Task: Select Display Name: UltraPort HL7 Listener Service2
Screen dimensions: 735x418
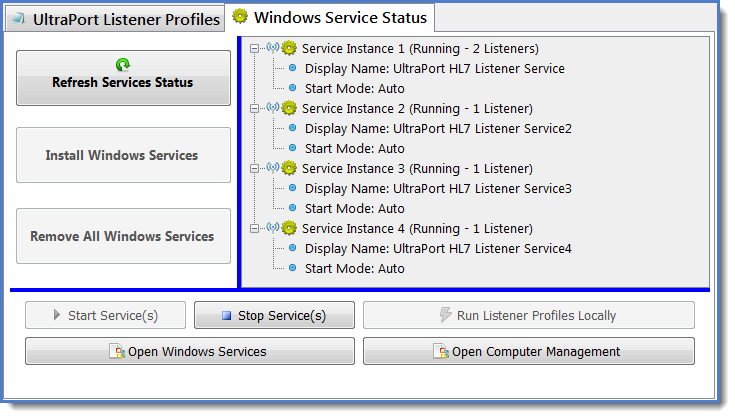Action: (x=438, y=128)
